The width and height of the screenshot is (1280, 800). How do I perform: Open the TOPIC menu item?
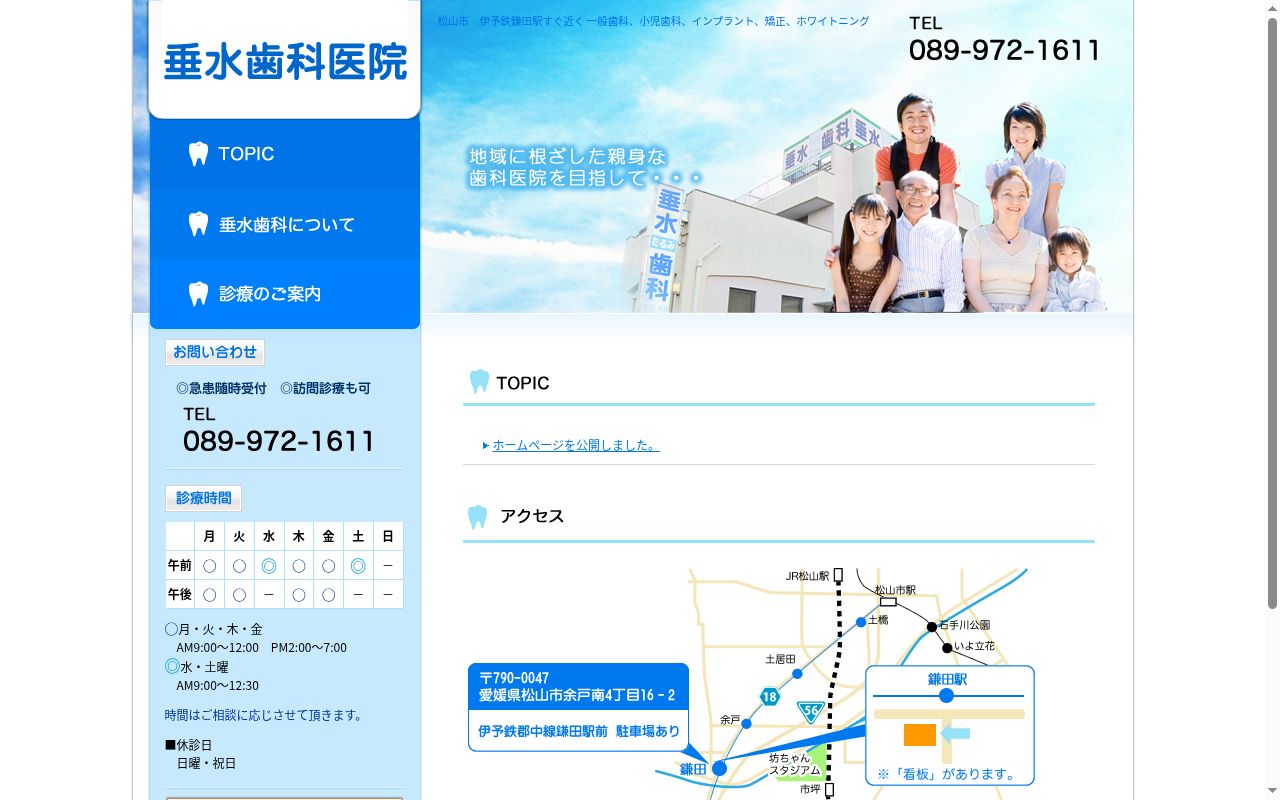pos(285,154)
